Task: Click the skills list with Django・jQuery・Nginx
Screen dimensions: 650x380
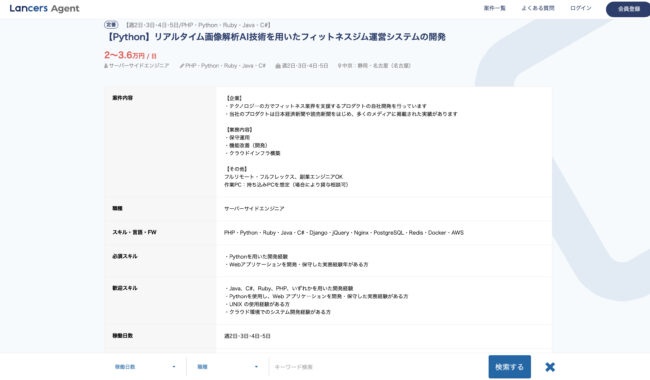Action: click(x=344, y=233)
